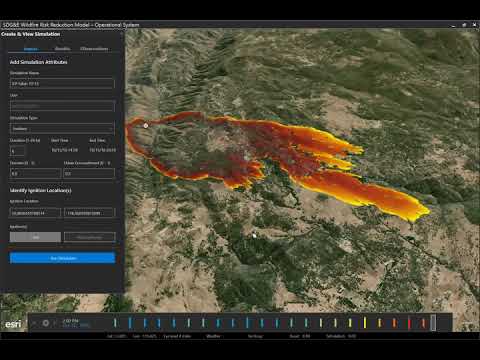The height and width of the screenshot is (360, 480).
Task: Click the tallest bright yellow timeline marker
Action: 365,323
